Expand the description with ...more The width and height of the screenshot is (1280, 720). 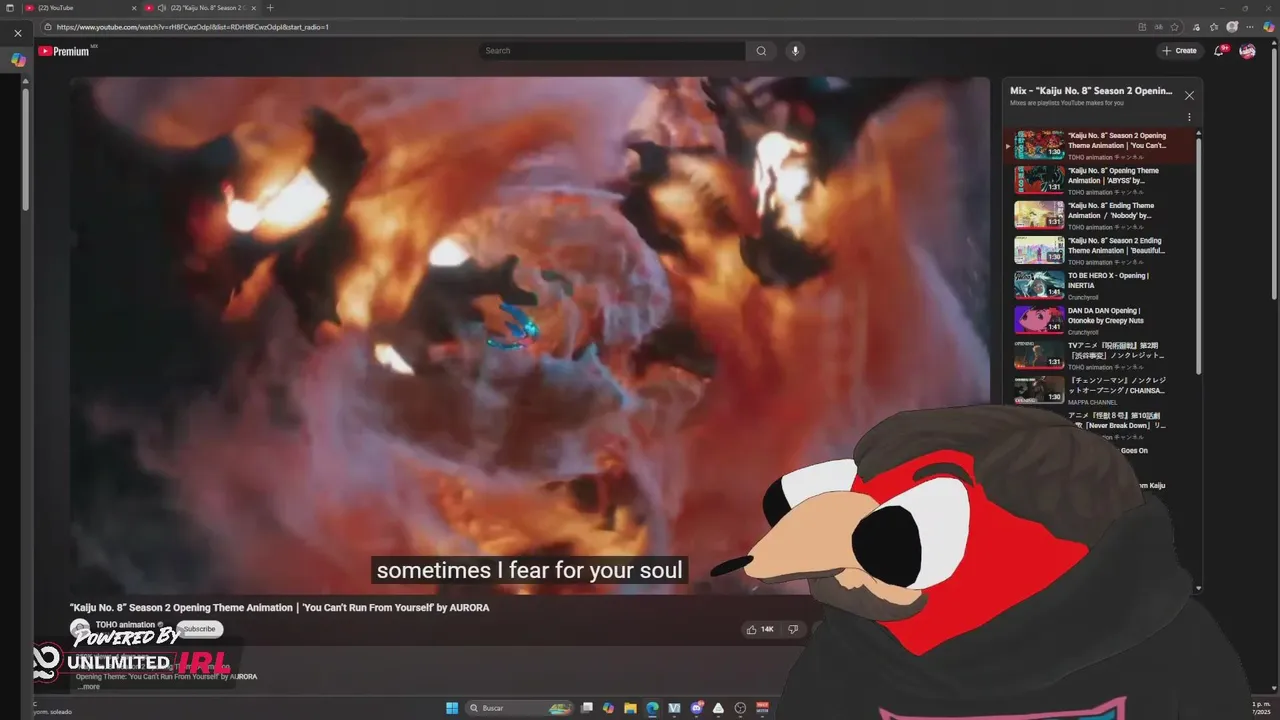click(x=89, y=687)
